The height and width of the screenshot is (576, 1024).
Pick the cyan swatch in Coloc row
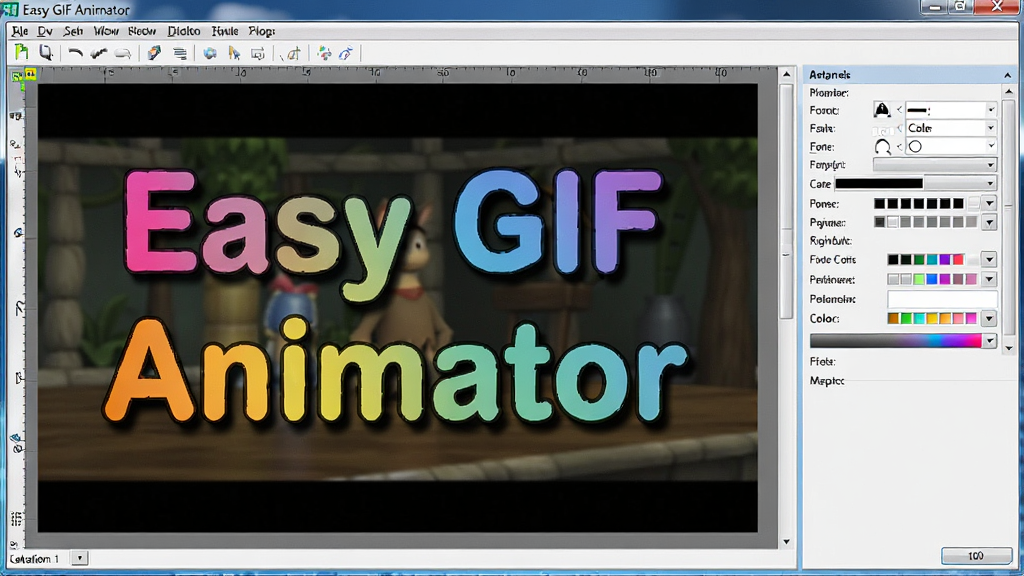click(919, 319)
